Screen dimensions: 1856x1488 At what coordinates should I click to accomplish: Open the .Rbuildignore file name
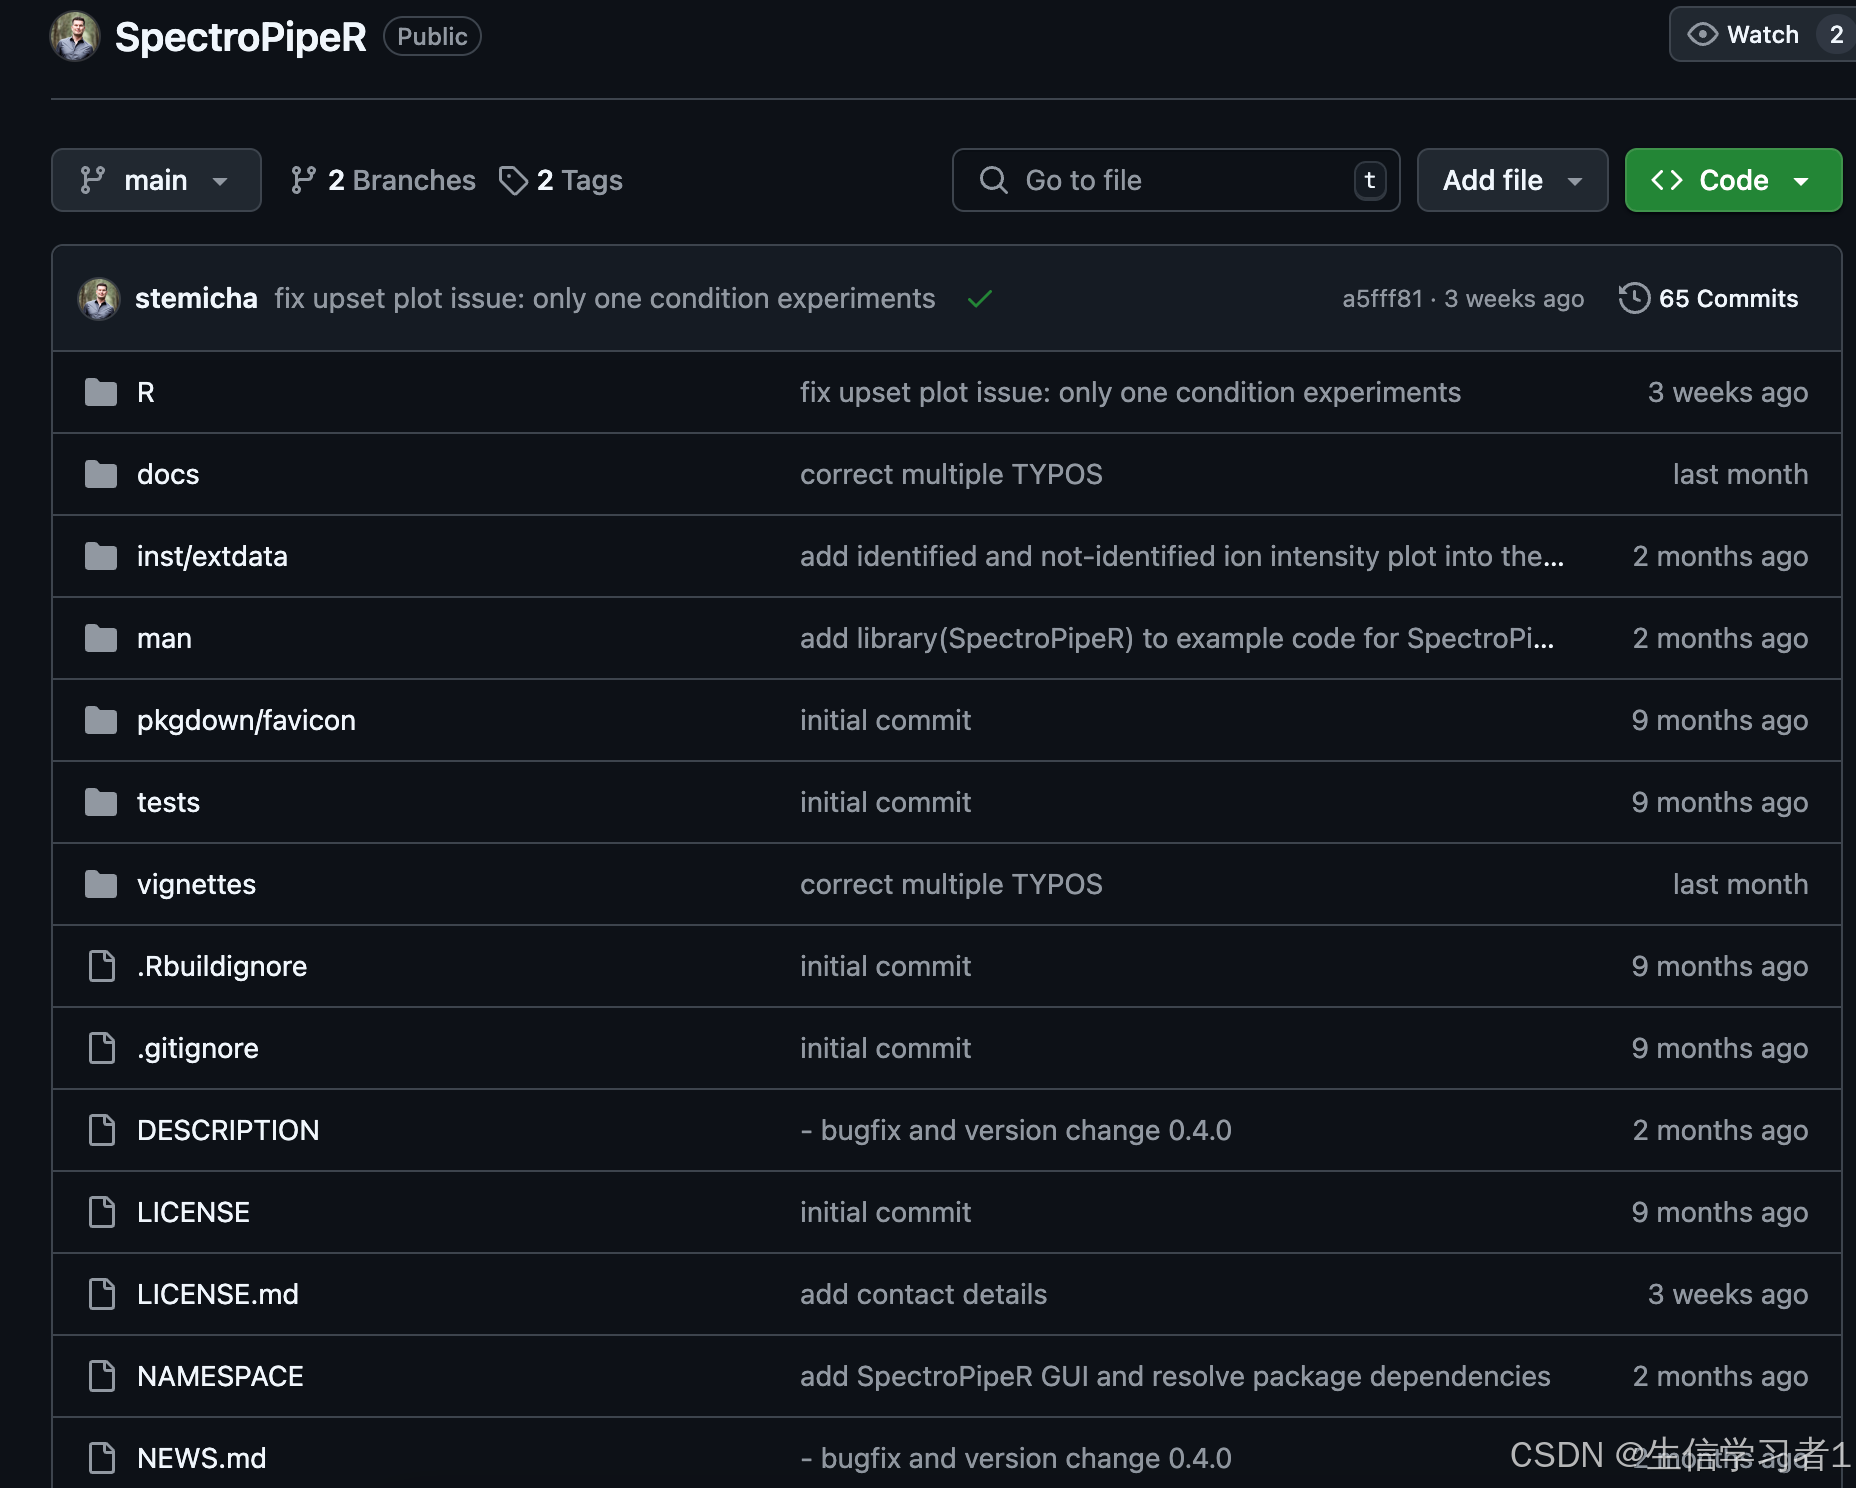(x=222, y=967)
